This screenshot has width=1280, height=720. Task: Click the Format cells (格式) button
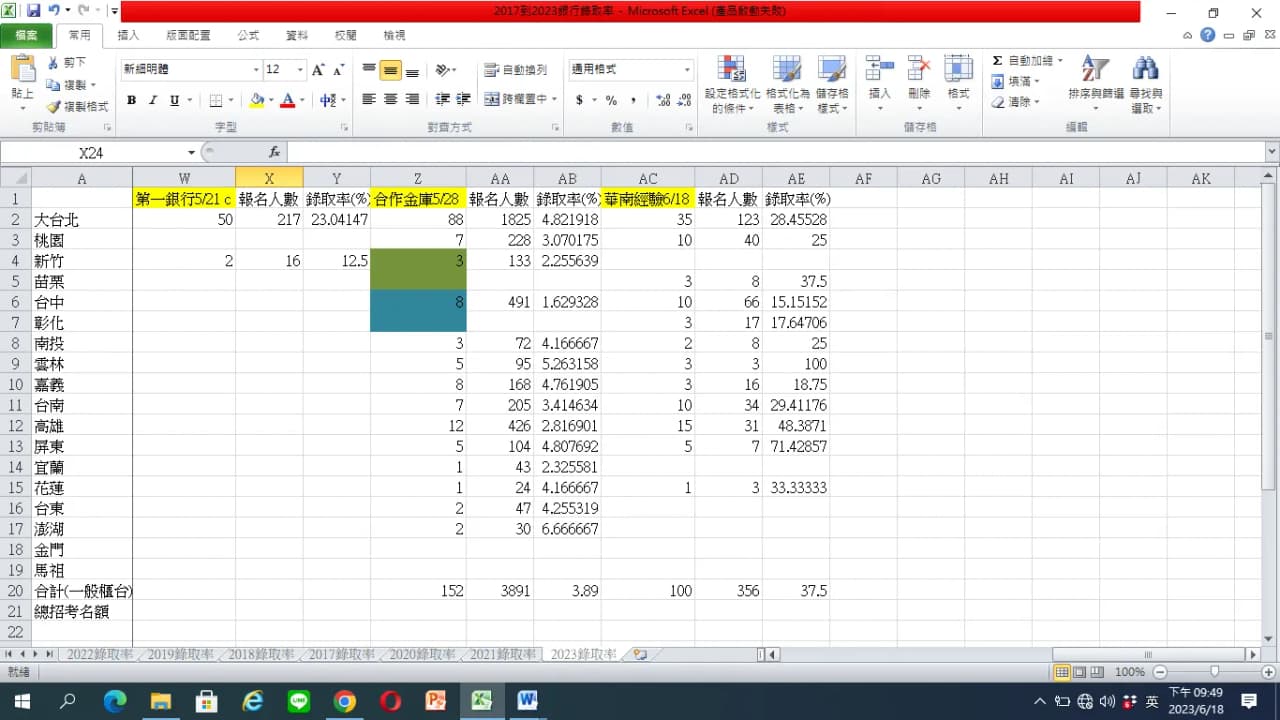(x=958, y=84)
